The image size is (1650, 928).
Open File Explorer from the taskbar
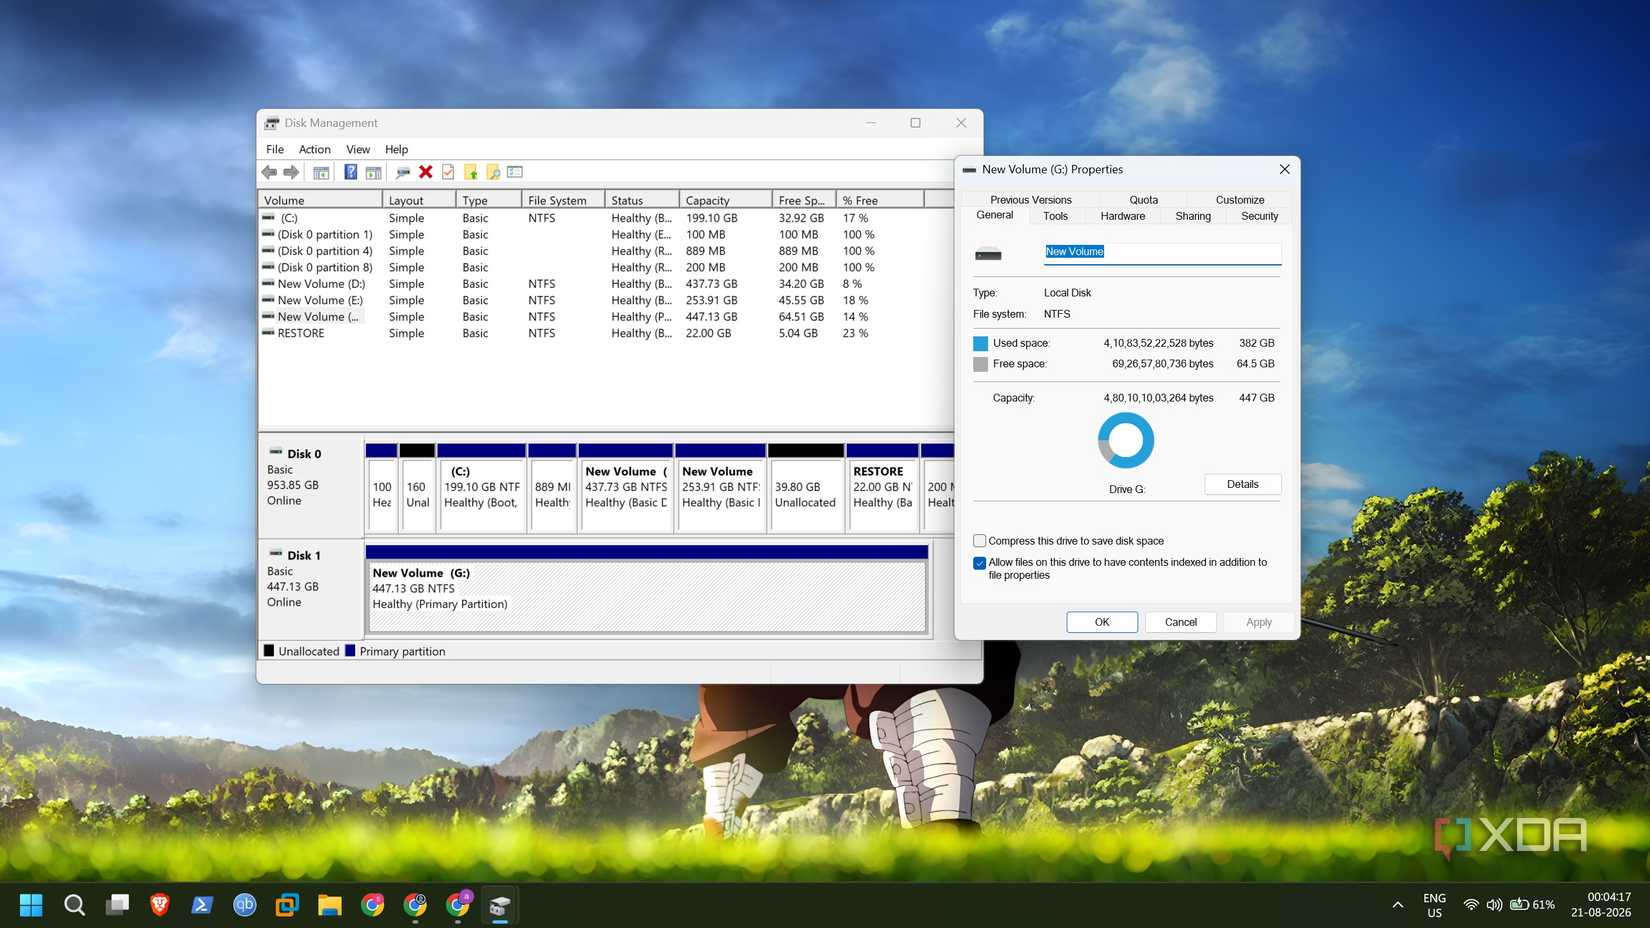click(x=330, y=905)
